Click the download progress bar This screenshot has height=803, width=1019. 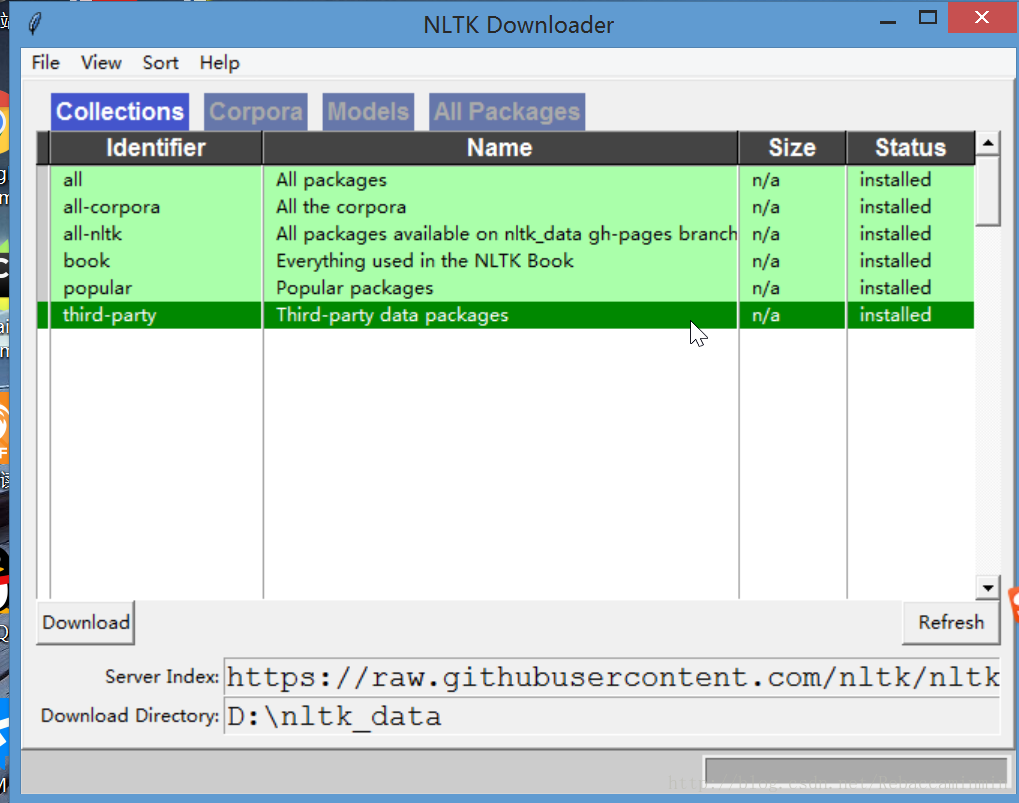point(857,771)
